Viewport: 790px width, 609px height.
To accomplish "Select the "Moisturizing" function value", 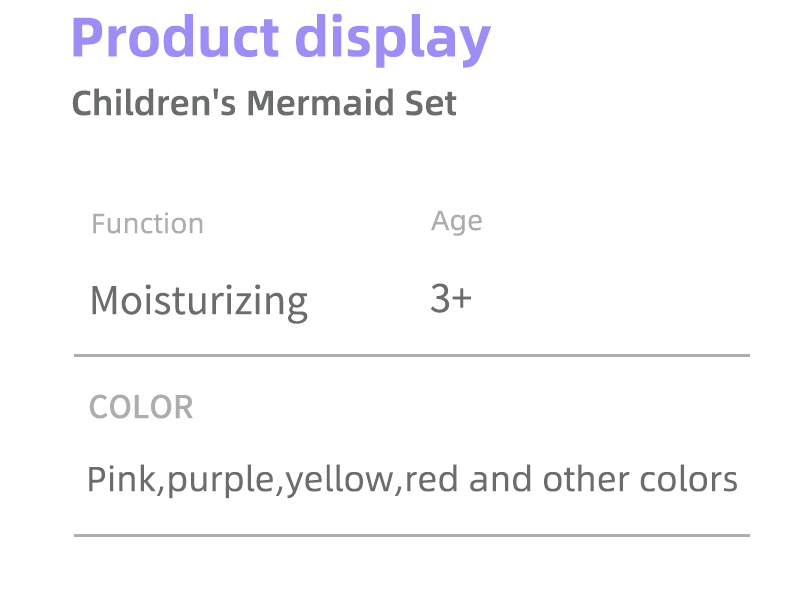I will 199,300.
